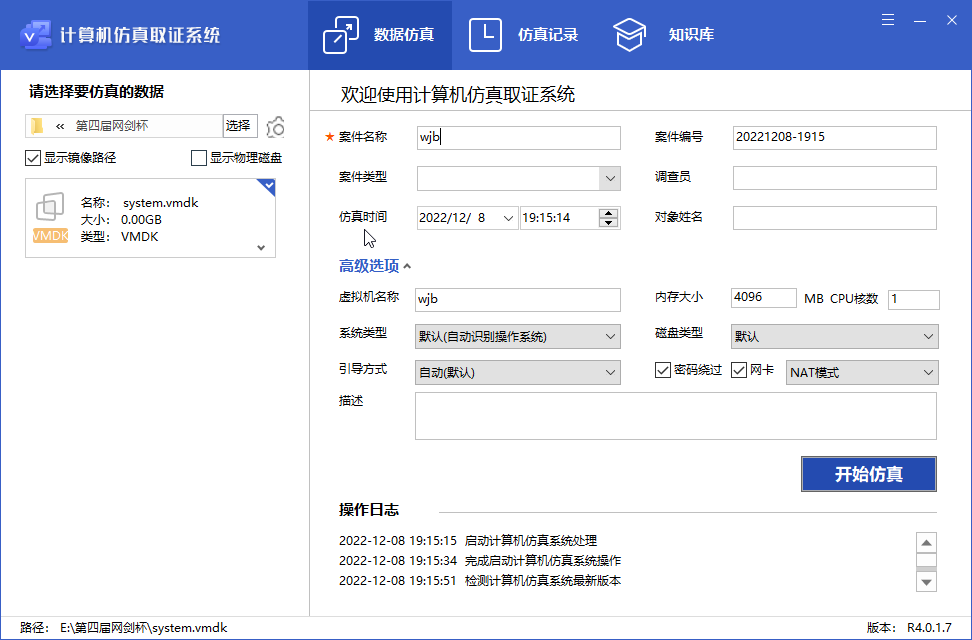The height and width of the screenshot is (640, 972).
Task: Click the 对象姓名 input field
Action: [834, 218]
